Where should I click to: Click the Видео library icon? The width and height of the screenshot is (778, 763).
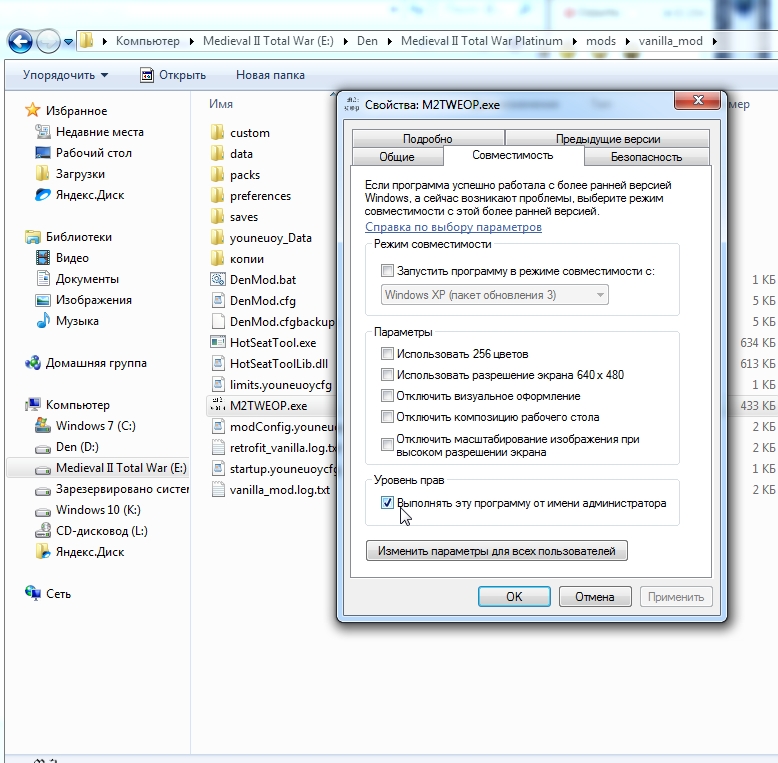coord(43,258)
